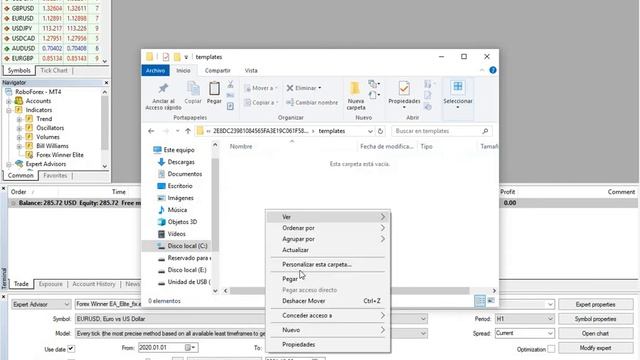Screen dimensions: 640x360
Task: Expand the Oscillators folder in Navigator
Action: click(x=19, y=128)
